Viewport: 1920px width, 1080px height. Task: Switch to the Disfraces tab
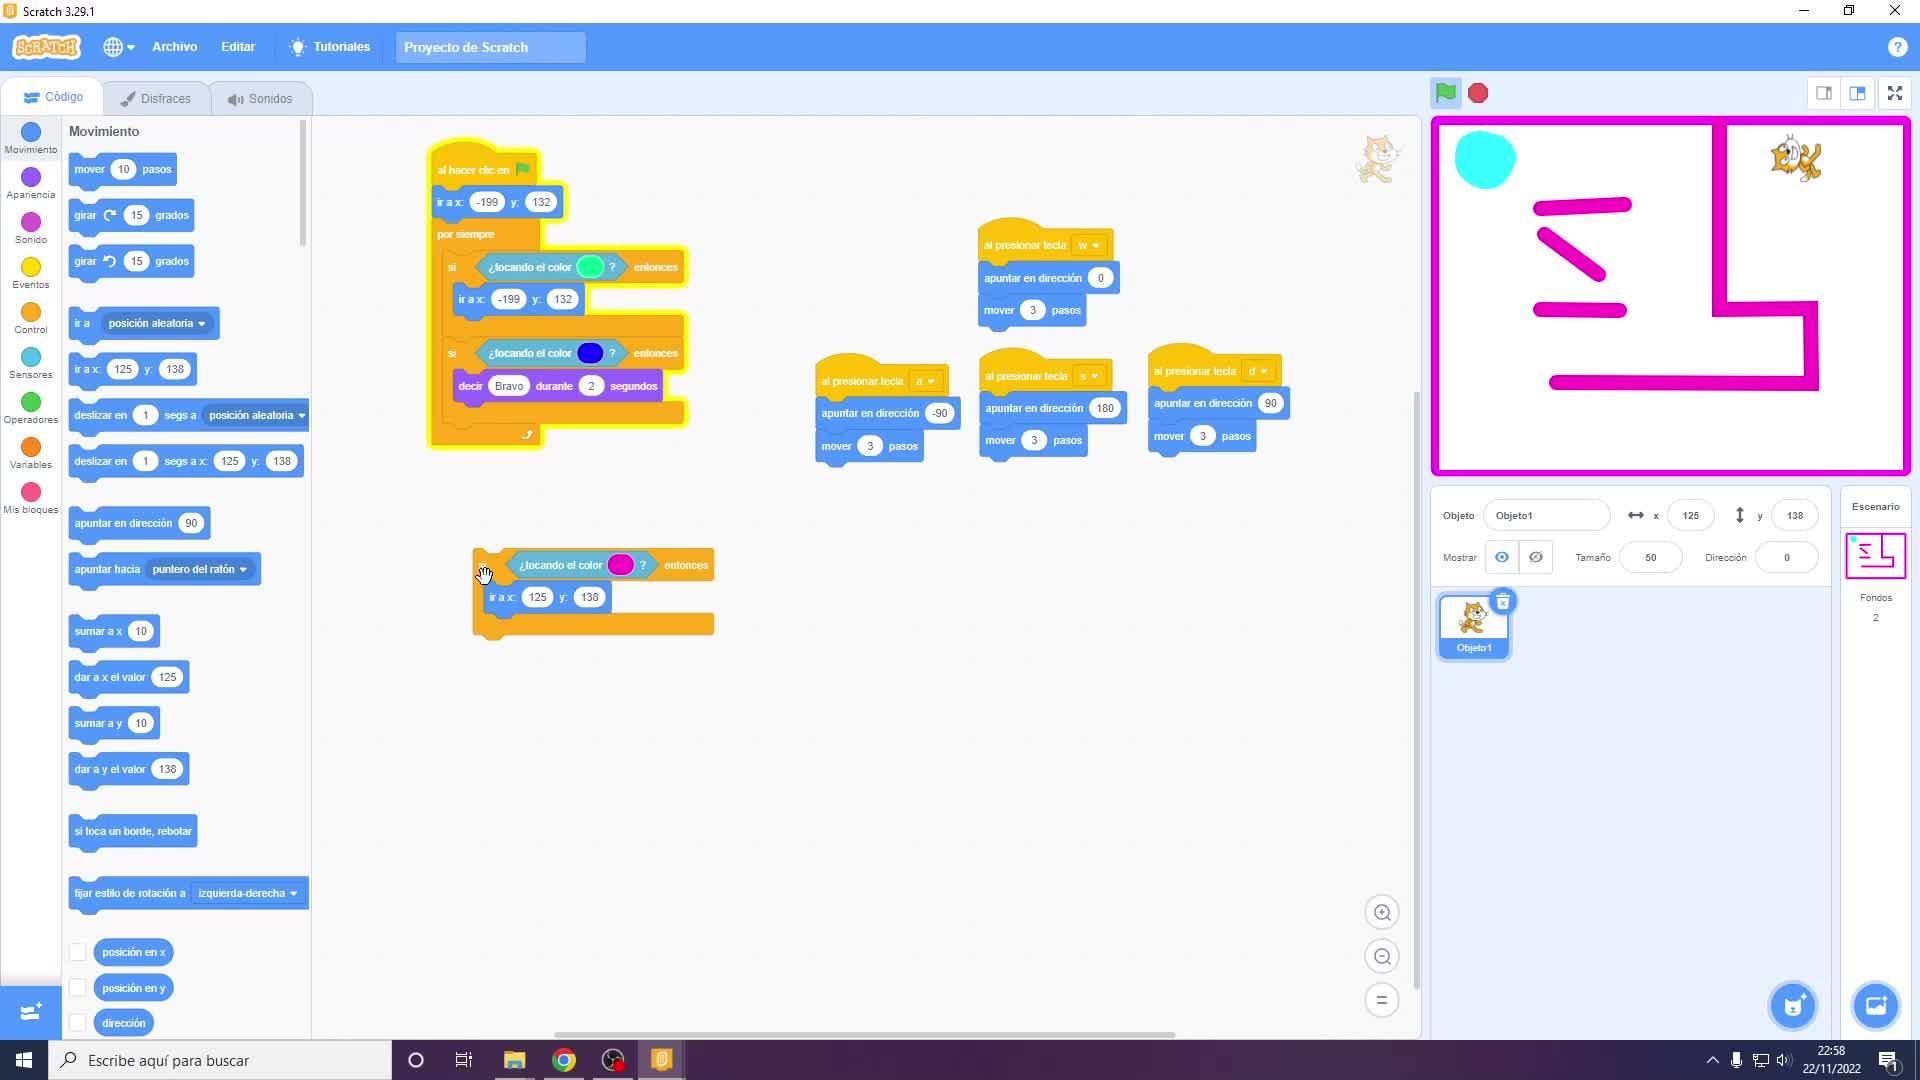(x=156, y=98)
